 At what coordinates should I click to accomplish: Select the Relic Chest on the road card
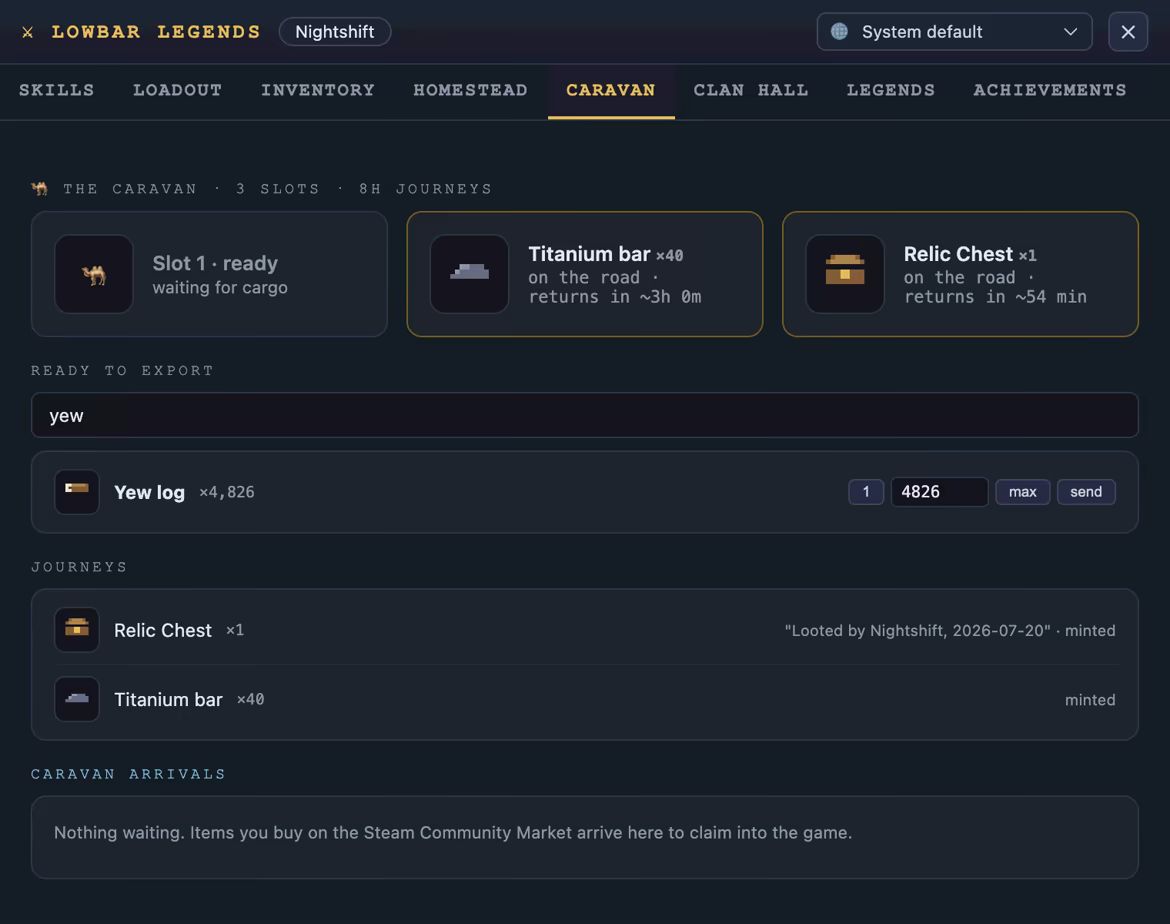click(960, 274)
